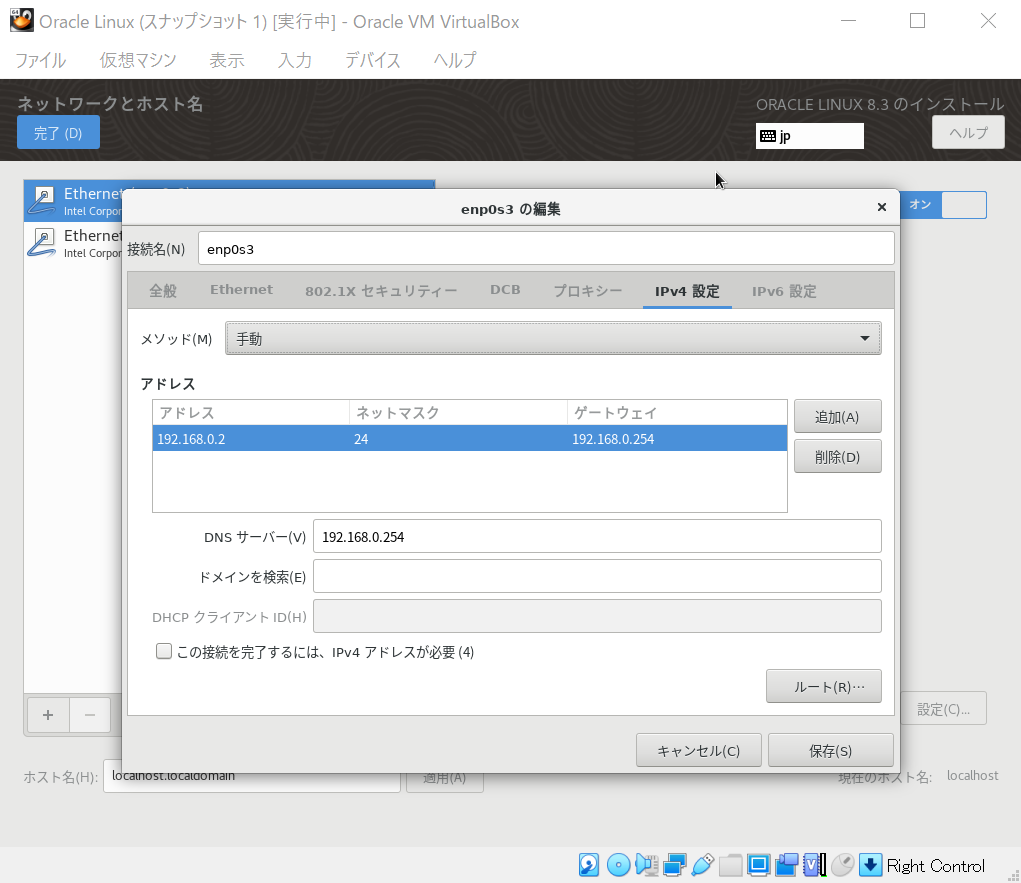Click the ホスト名 input field
The width and height of the screenshot is (1021, 883).
coord(251,776)
